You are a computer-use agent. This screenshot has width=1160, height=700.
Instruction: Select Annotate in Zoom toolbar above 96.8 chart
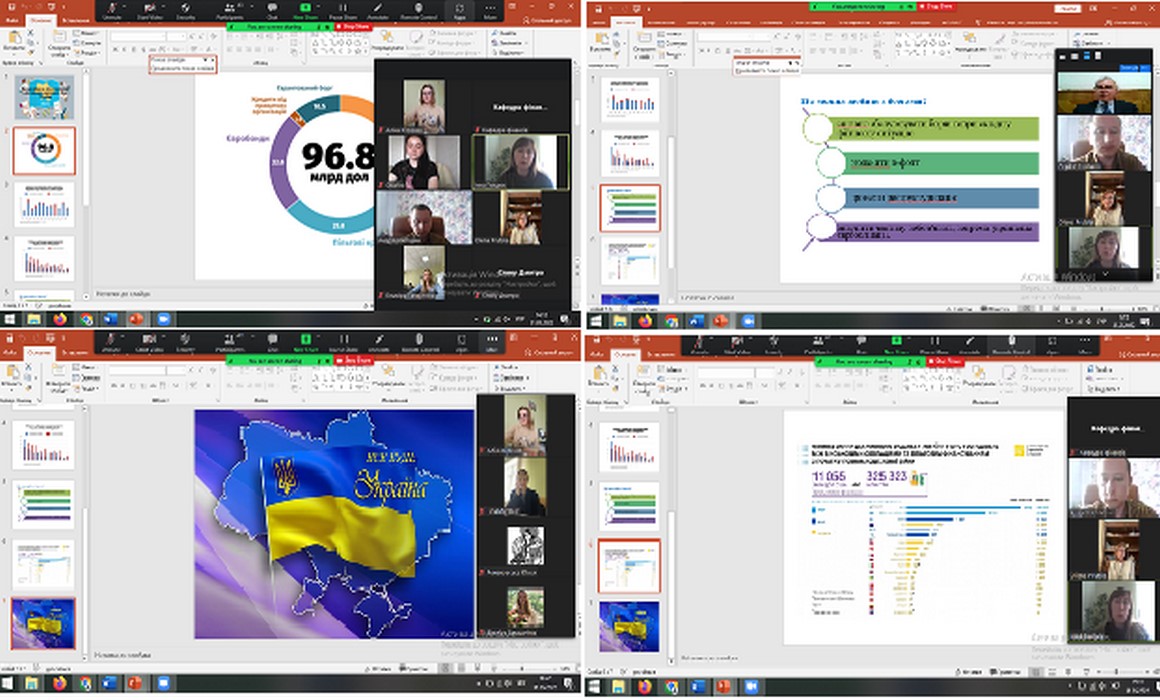379,9
